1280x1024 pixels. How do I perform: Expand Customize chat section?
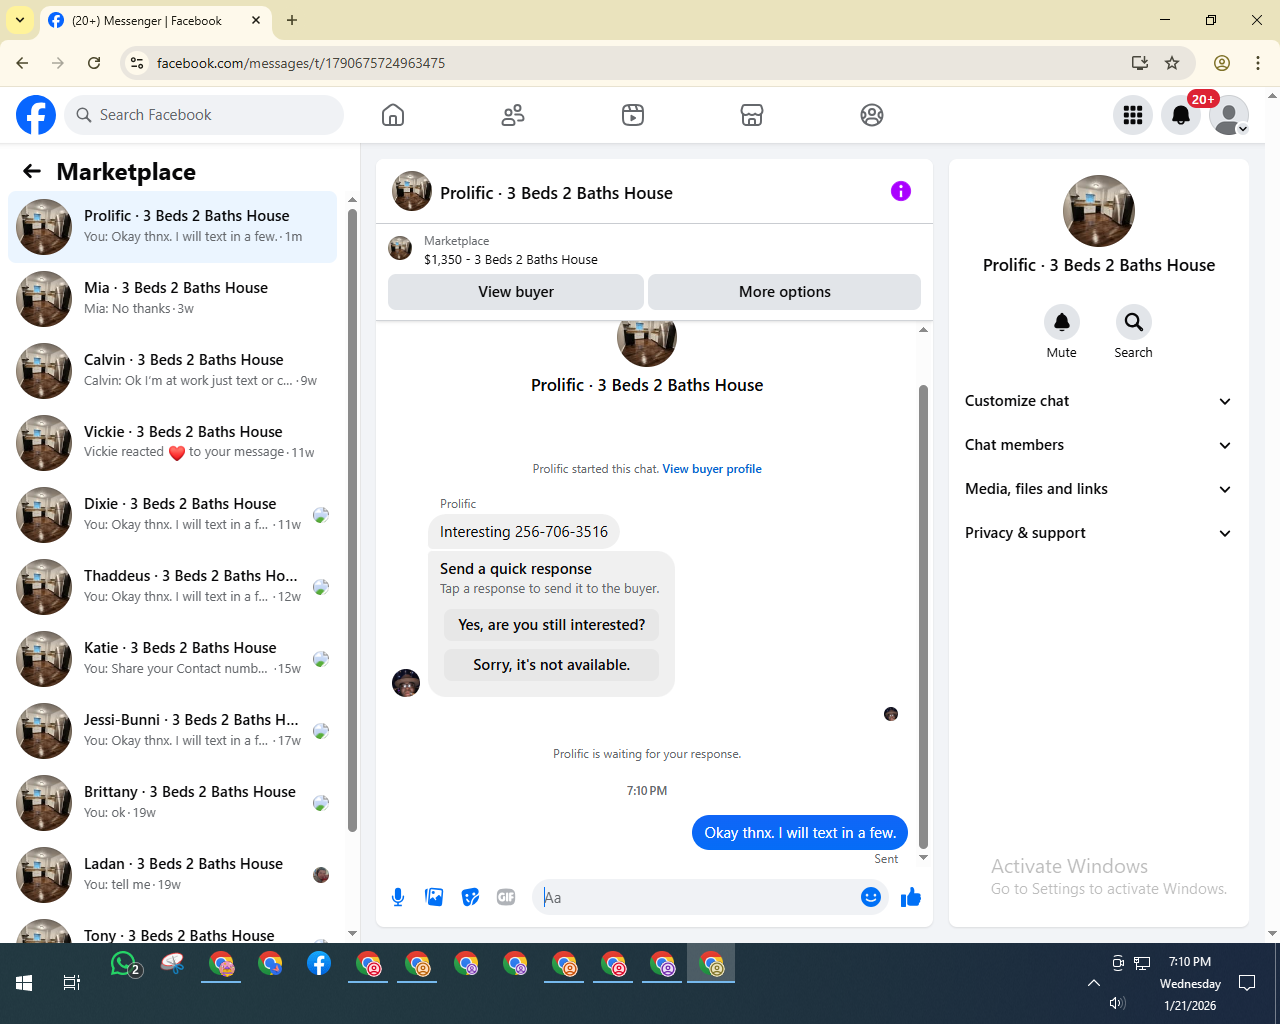coord(1098,401)
